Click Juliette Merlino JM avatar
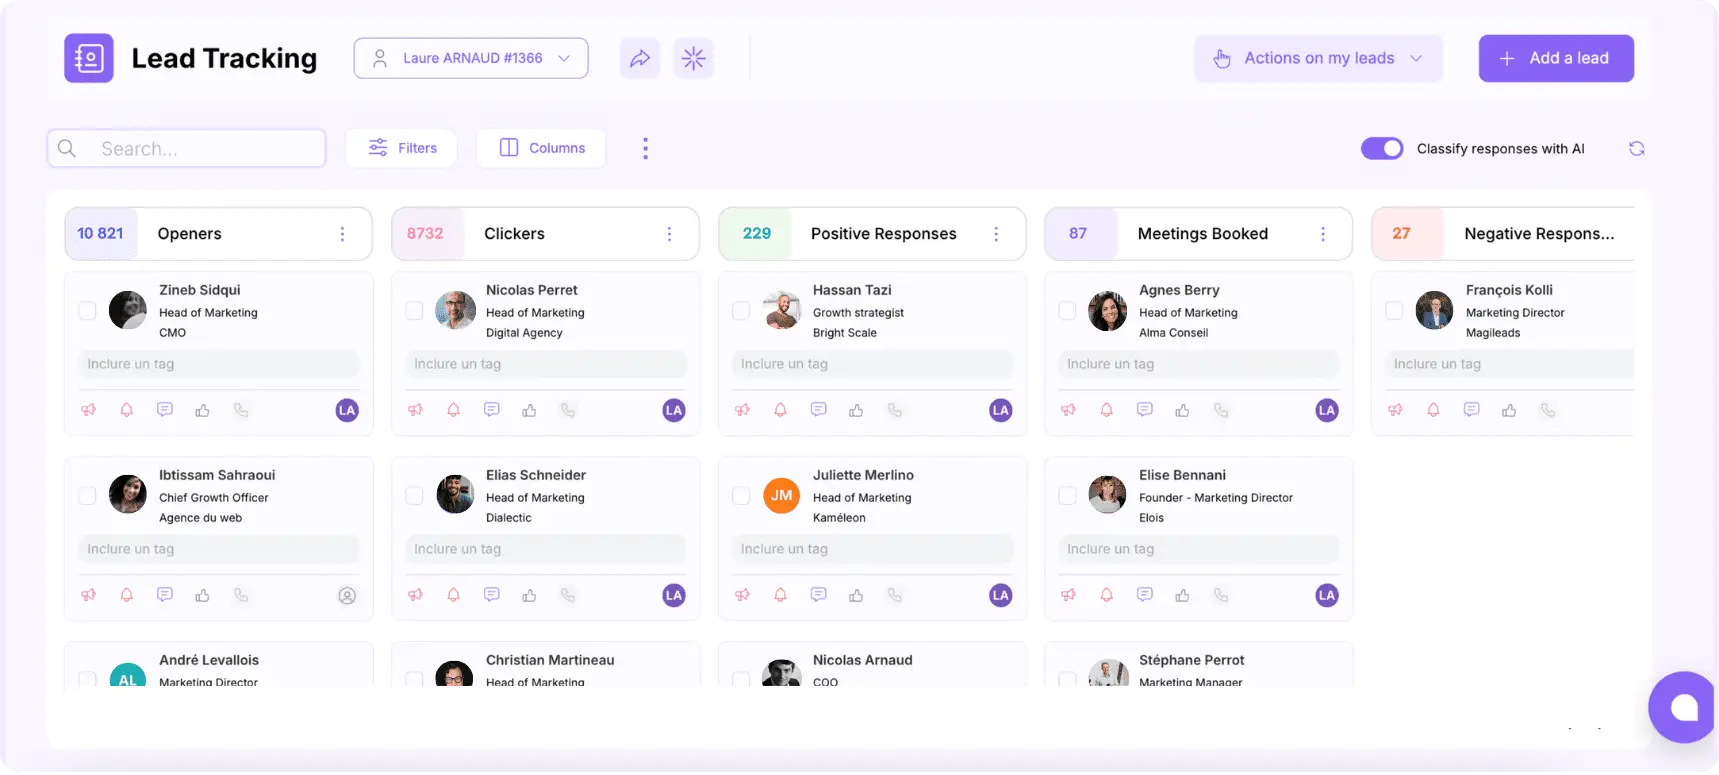 (x=781, y=496)
